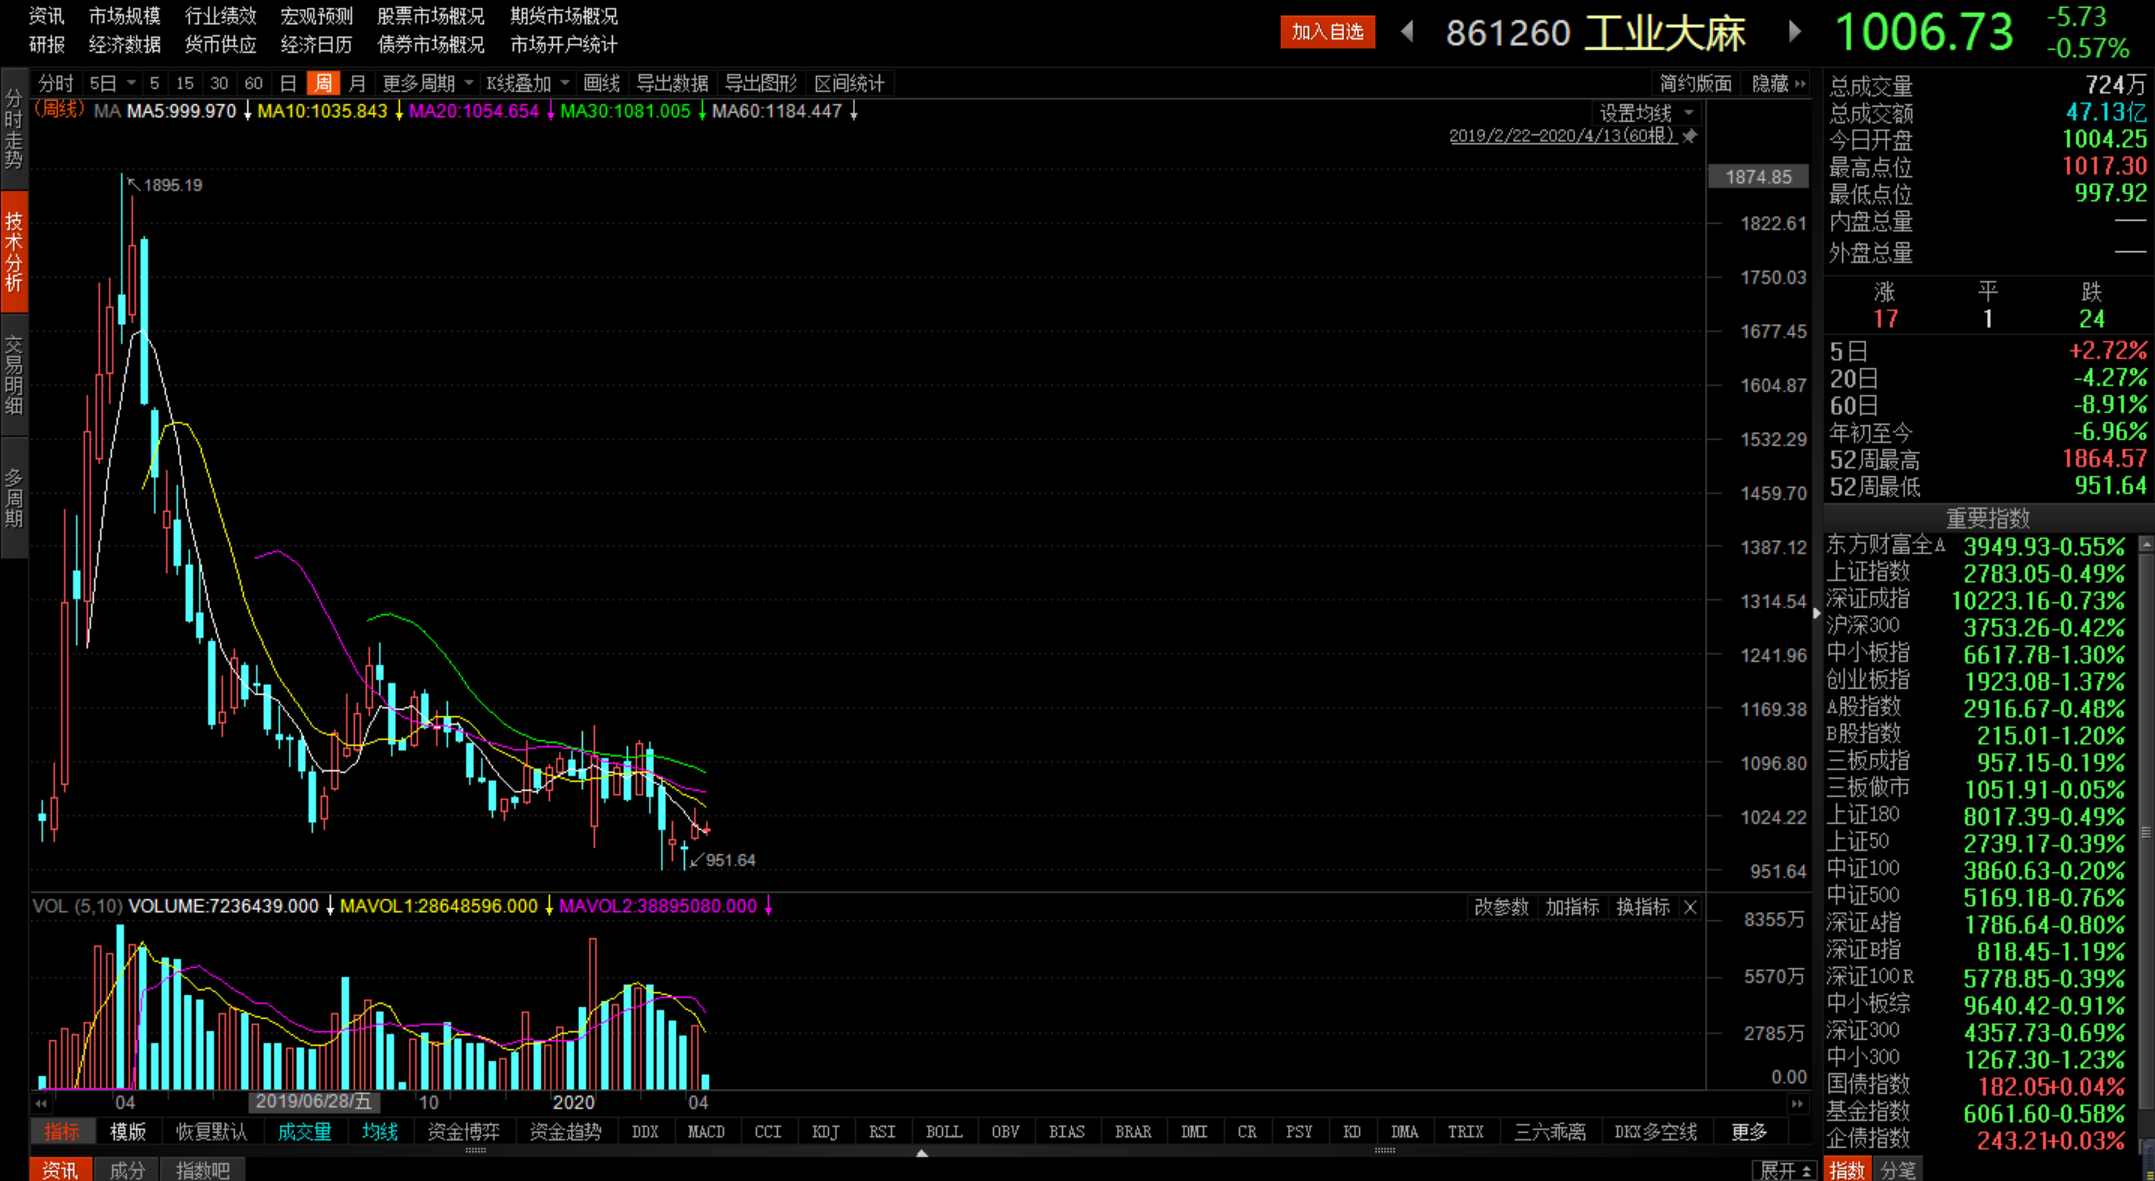2155x1181 pixels.
Task: Click 换指标 change indicator
Action: [1643, 907]
